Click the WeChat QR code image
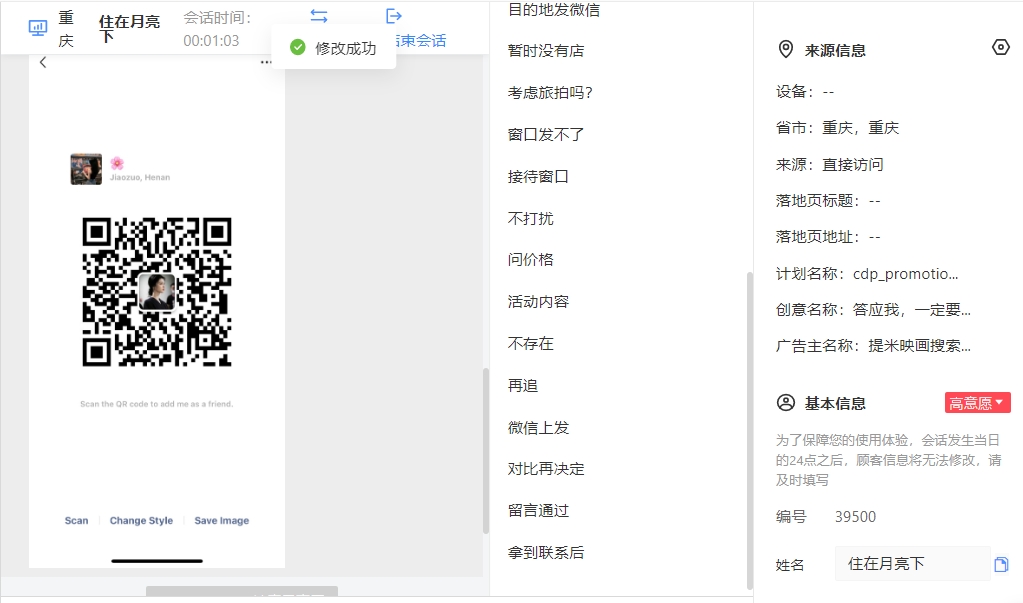This screenshot has height=603, width=1023. [x=157, y=292]
